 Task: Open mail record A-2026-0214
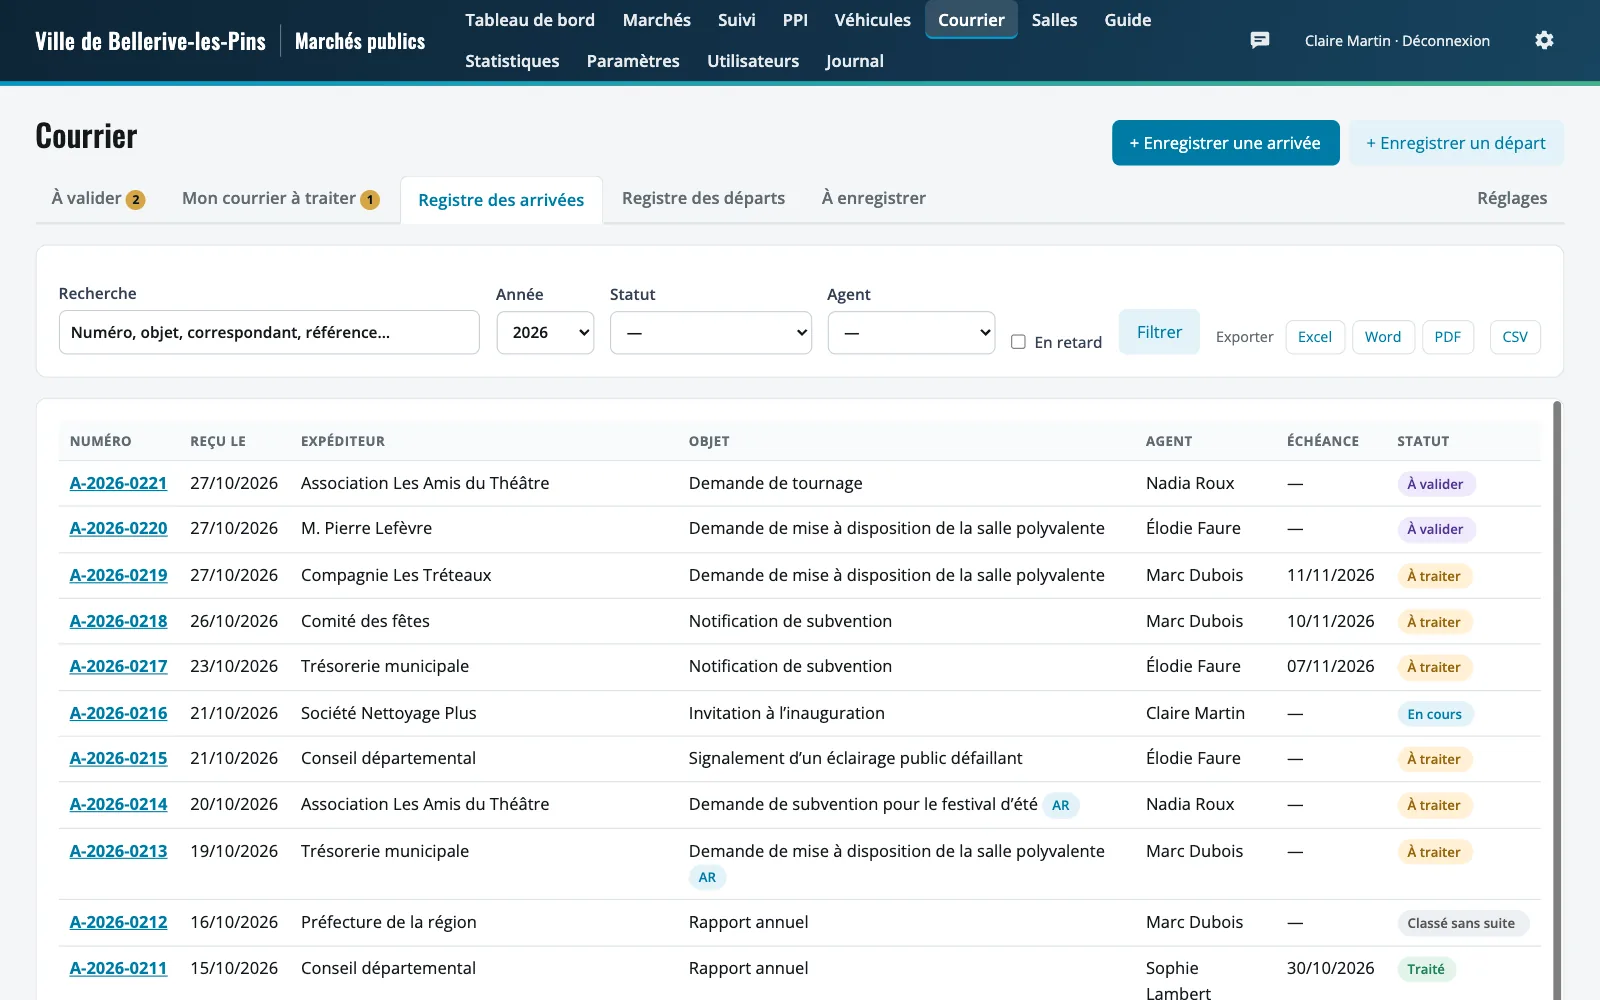[118, 804]
